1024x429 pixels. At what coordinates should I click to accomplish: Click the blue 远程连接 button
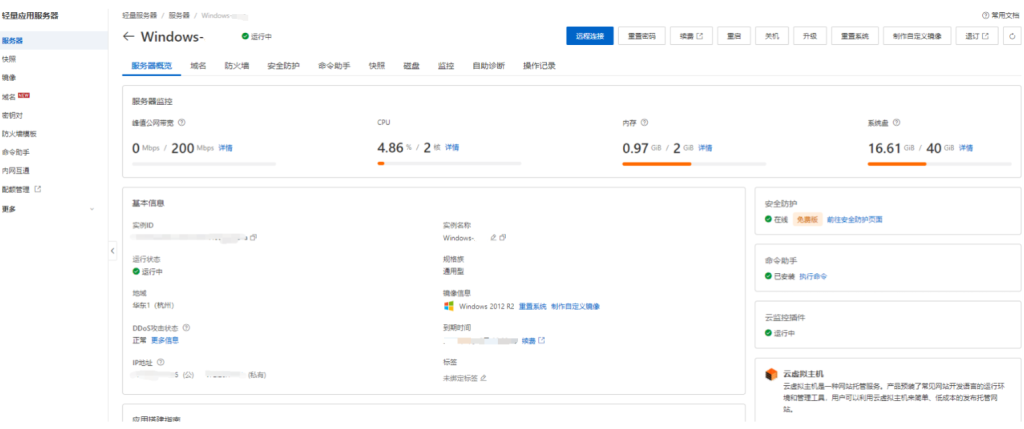tap(590, 37)
